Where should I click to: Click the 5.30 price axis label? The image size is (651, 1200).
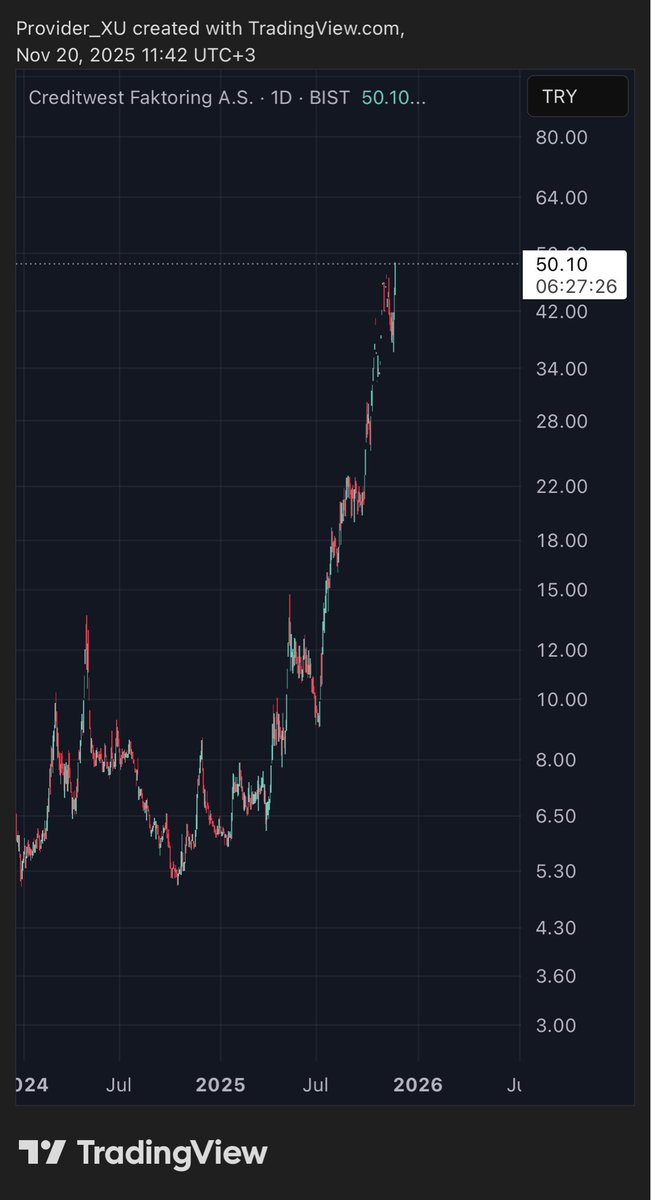click(x=556, y=871)
